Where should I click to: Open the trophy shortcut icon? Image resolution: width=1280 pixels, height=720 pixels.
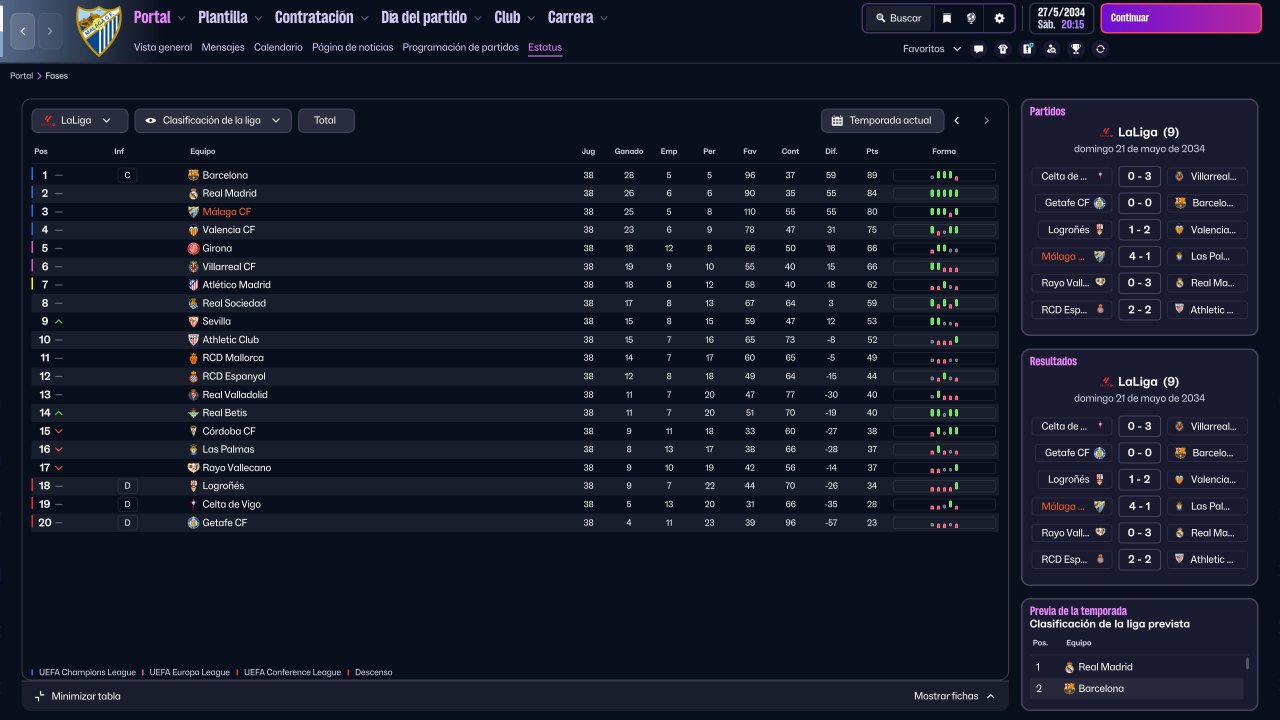click(x=1075, y=49)
